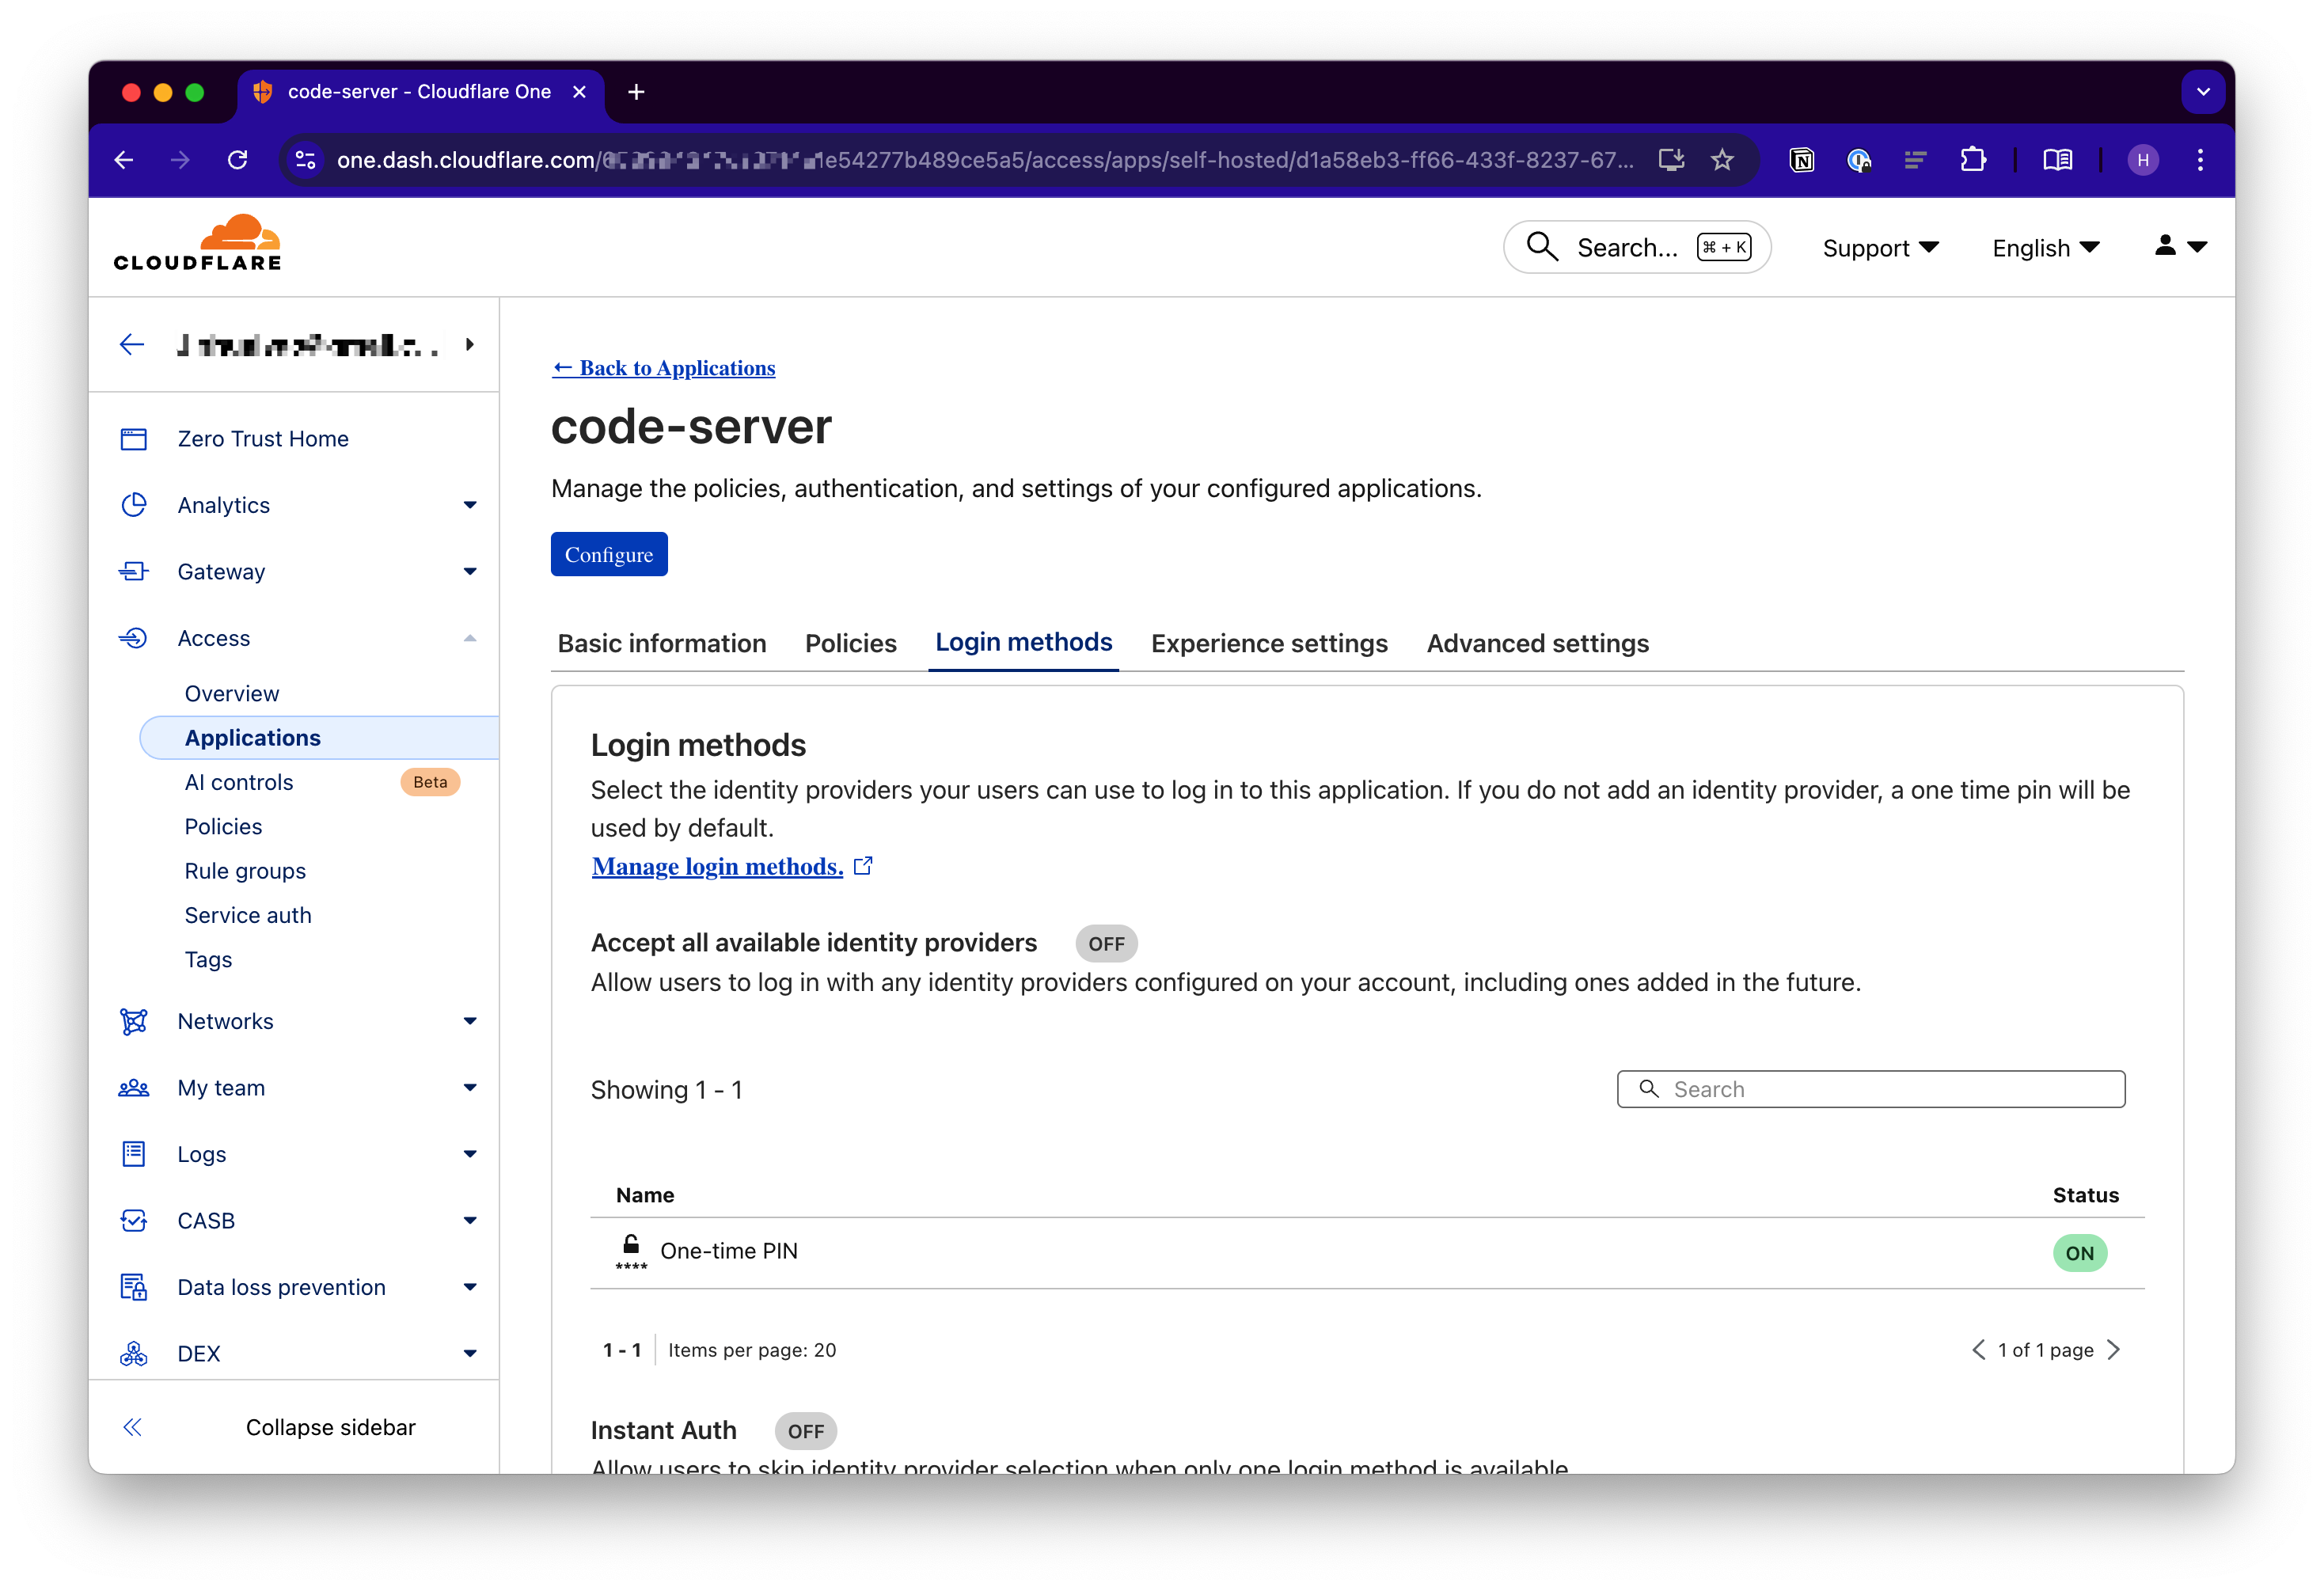2324x1591 pixels.
Task: Toggle Accept all available identity providers
Action: pyautogui.click(x=1106, y=944)
